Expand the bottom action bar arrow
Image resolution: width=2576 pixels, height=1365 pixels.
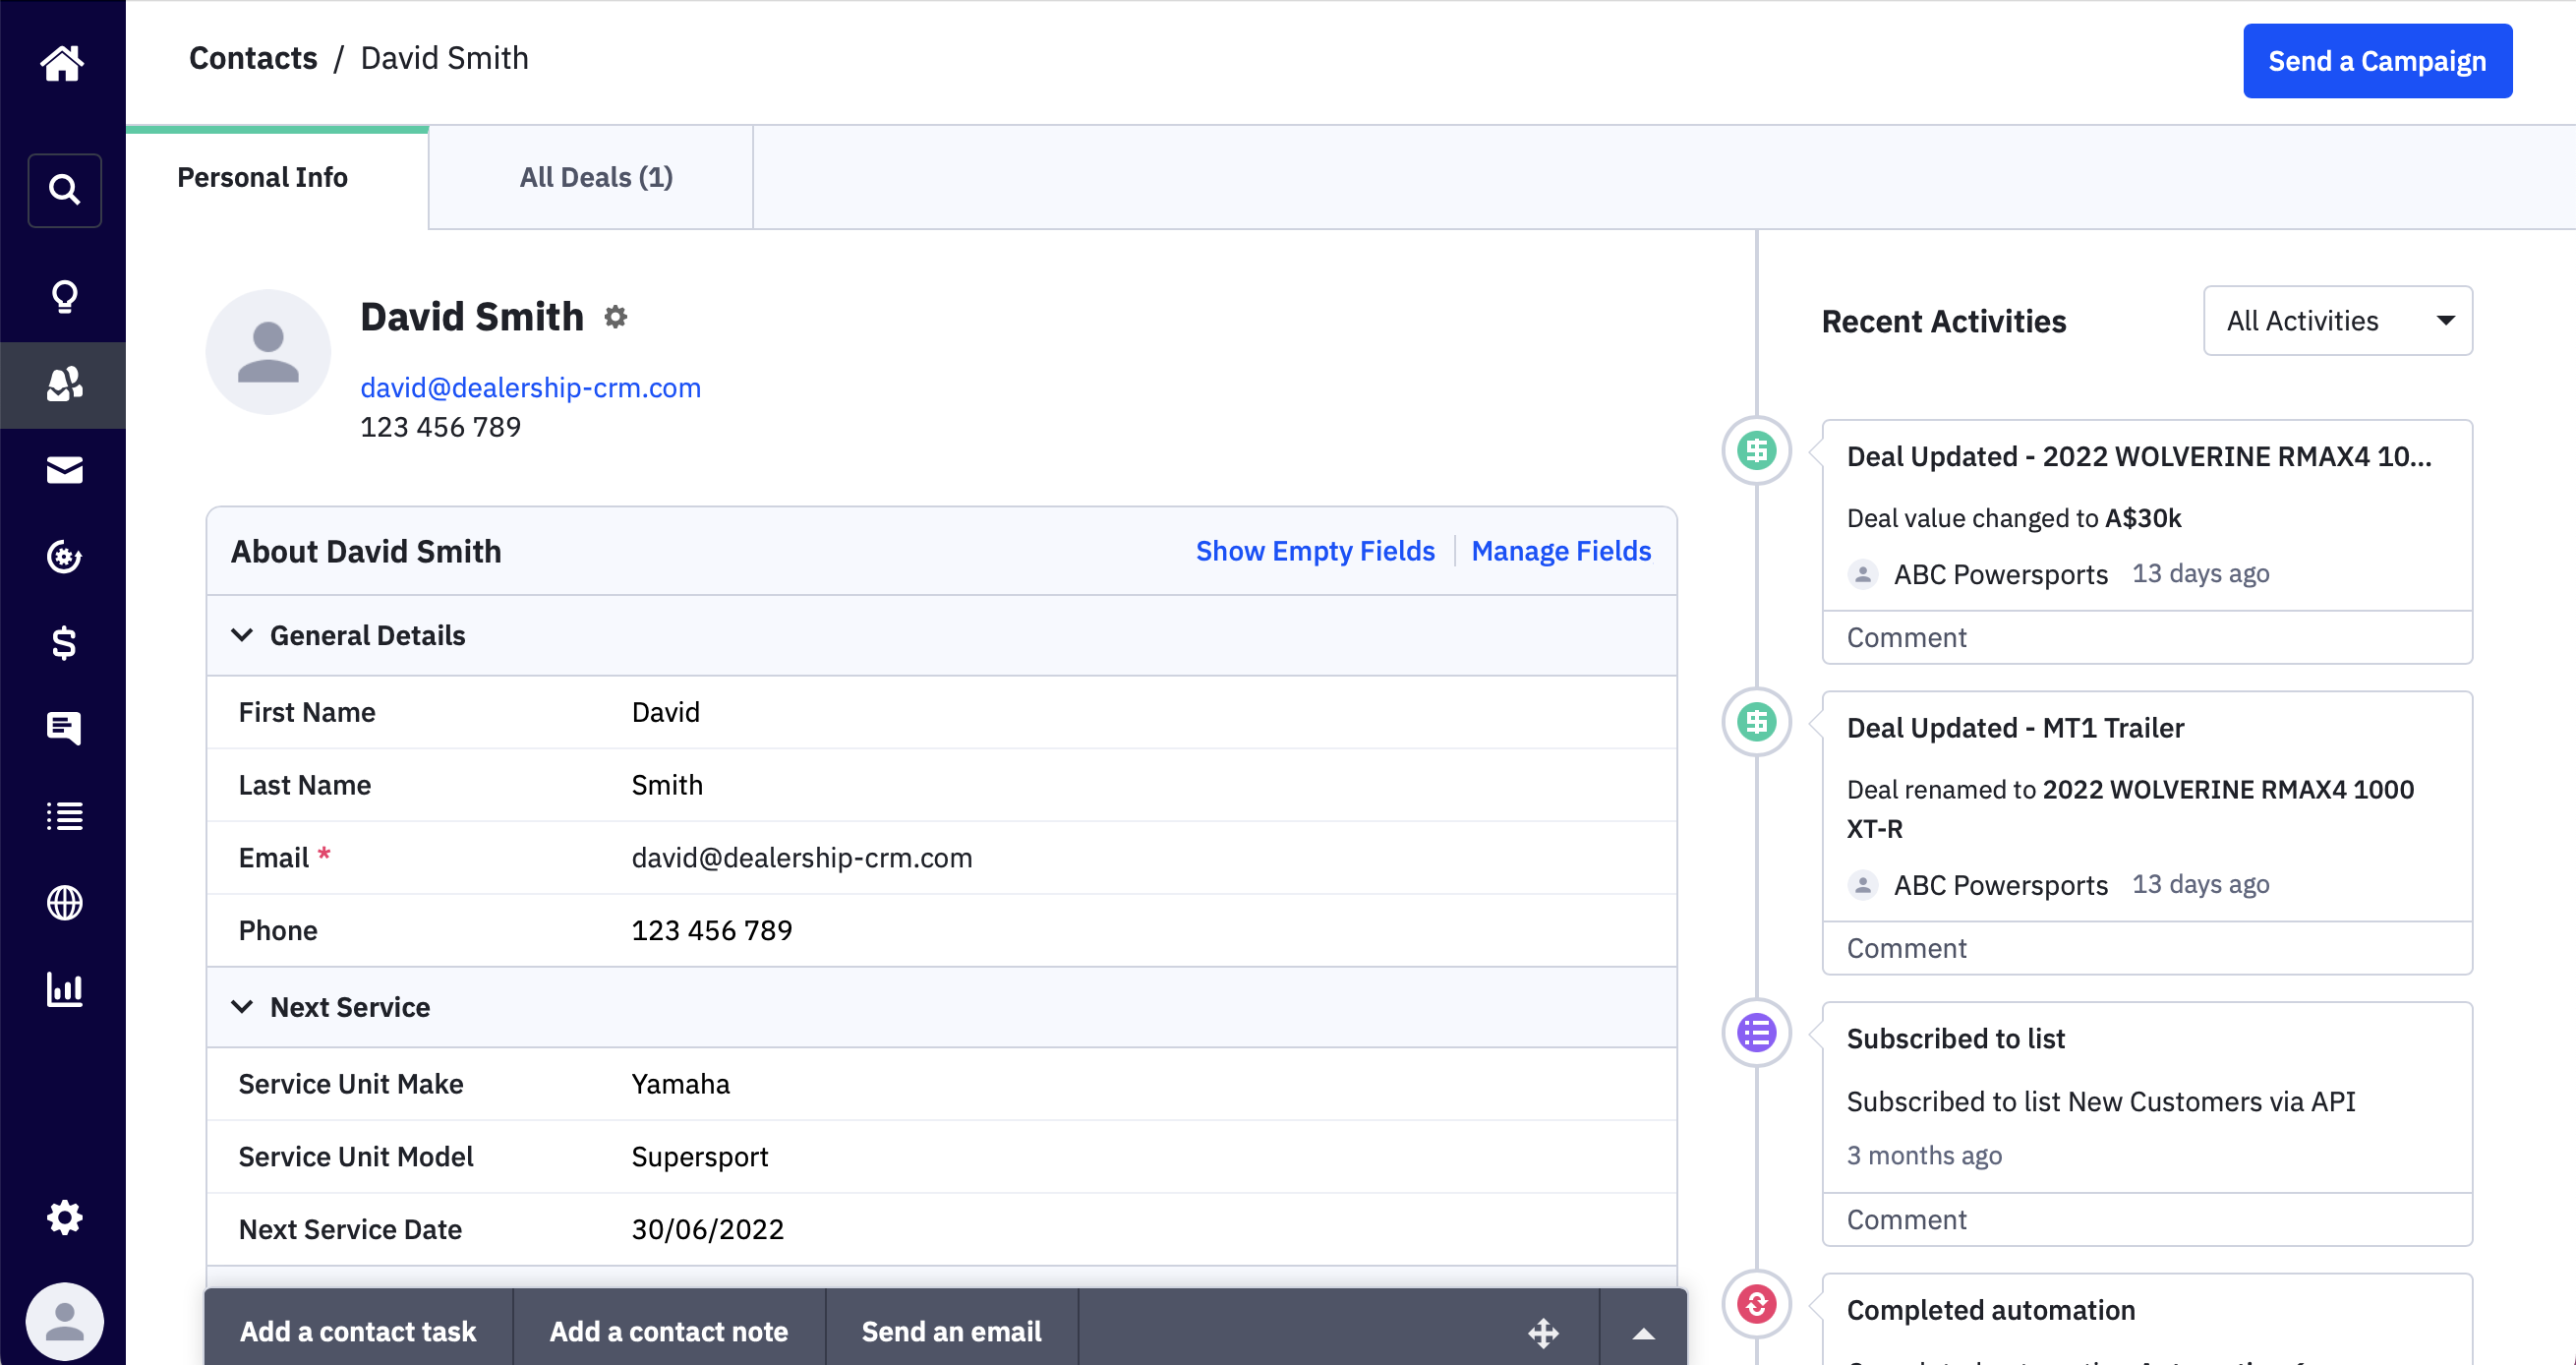click(x=1643, y=1333)
